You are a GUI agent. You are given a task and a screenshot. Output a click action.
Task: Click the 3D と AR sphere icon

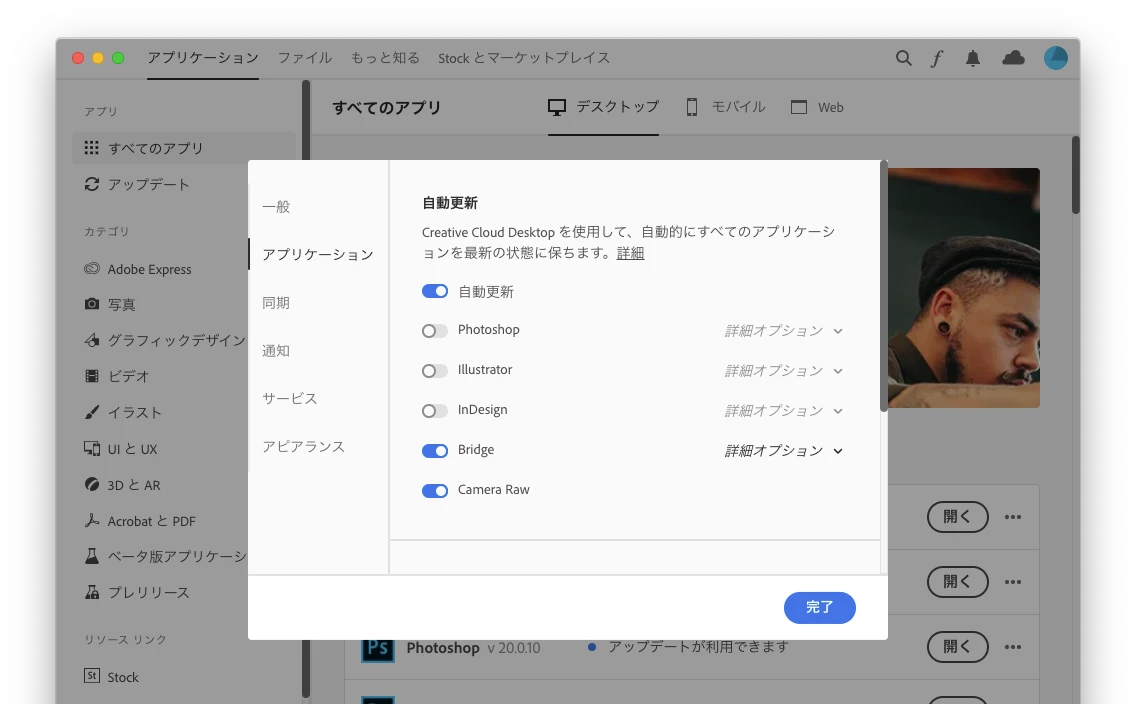(x=91, y=485)
